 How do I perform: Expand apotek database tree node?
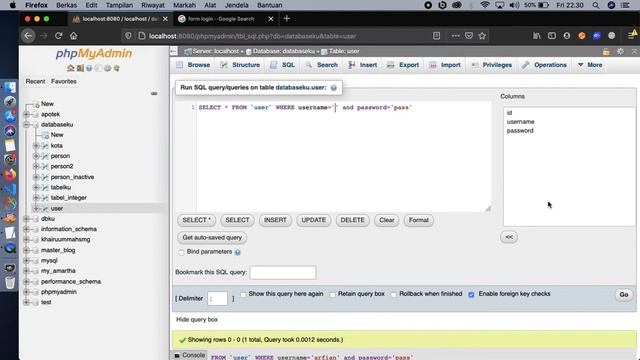point(27,114)
